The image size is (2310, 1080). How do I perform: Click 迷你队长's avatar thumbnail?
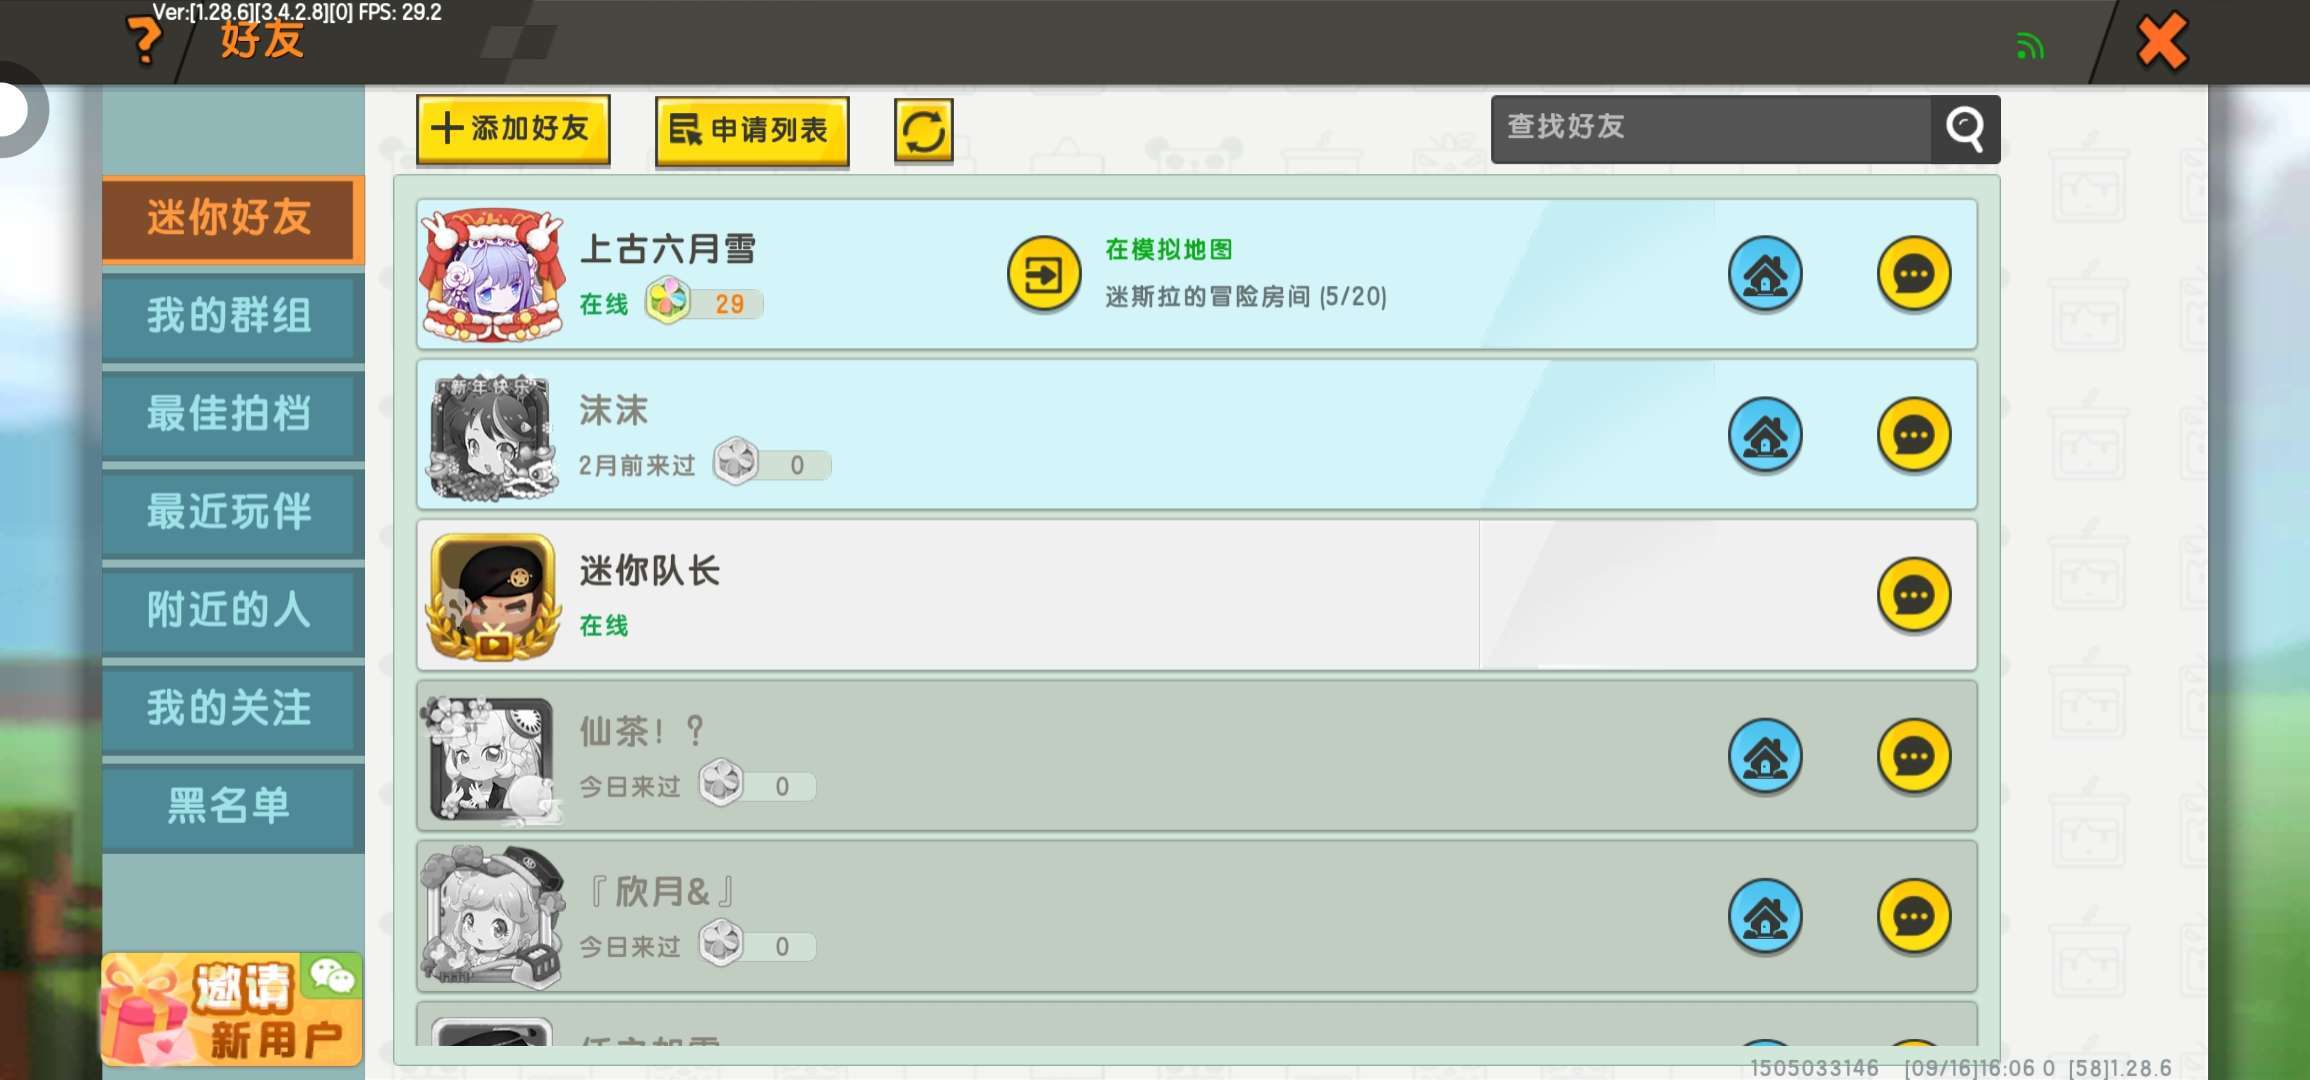click(492, 597)
